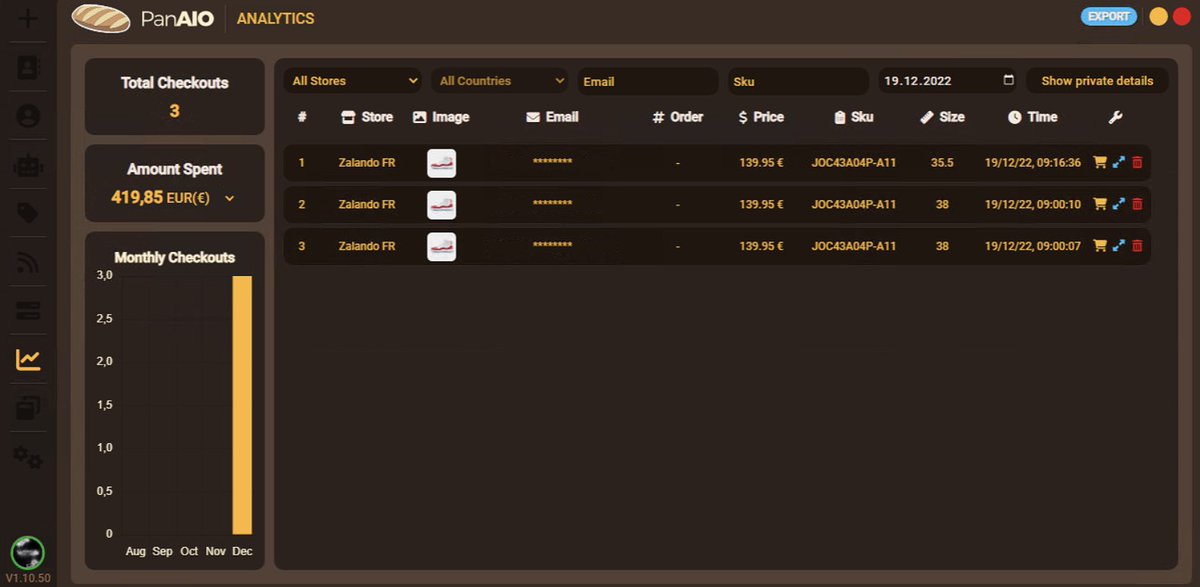Viewport: 1200px width, 587px height.
Task: Expand details icon for 09:00:07 checkout
Action: pyautogui.click(x=1119, y=246)
